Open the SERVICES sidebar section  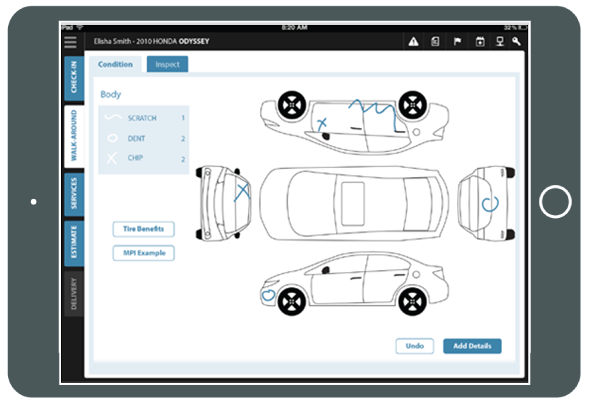pyautogui.click(x=74, y=194)
